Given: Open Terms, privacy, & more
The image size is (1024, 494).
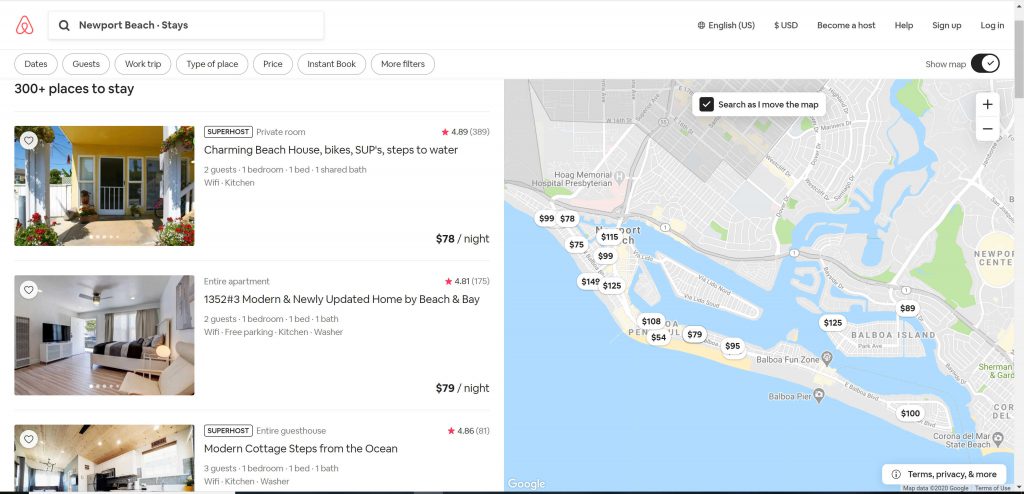Looking at the screenshot, I should (x=944, y=474).
